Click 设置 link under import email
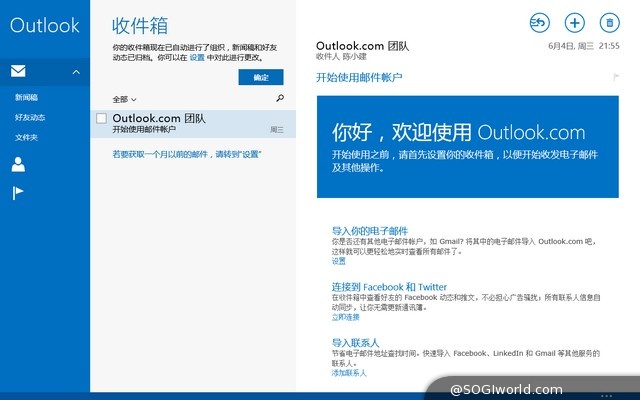 coord(339,261)
